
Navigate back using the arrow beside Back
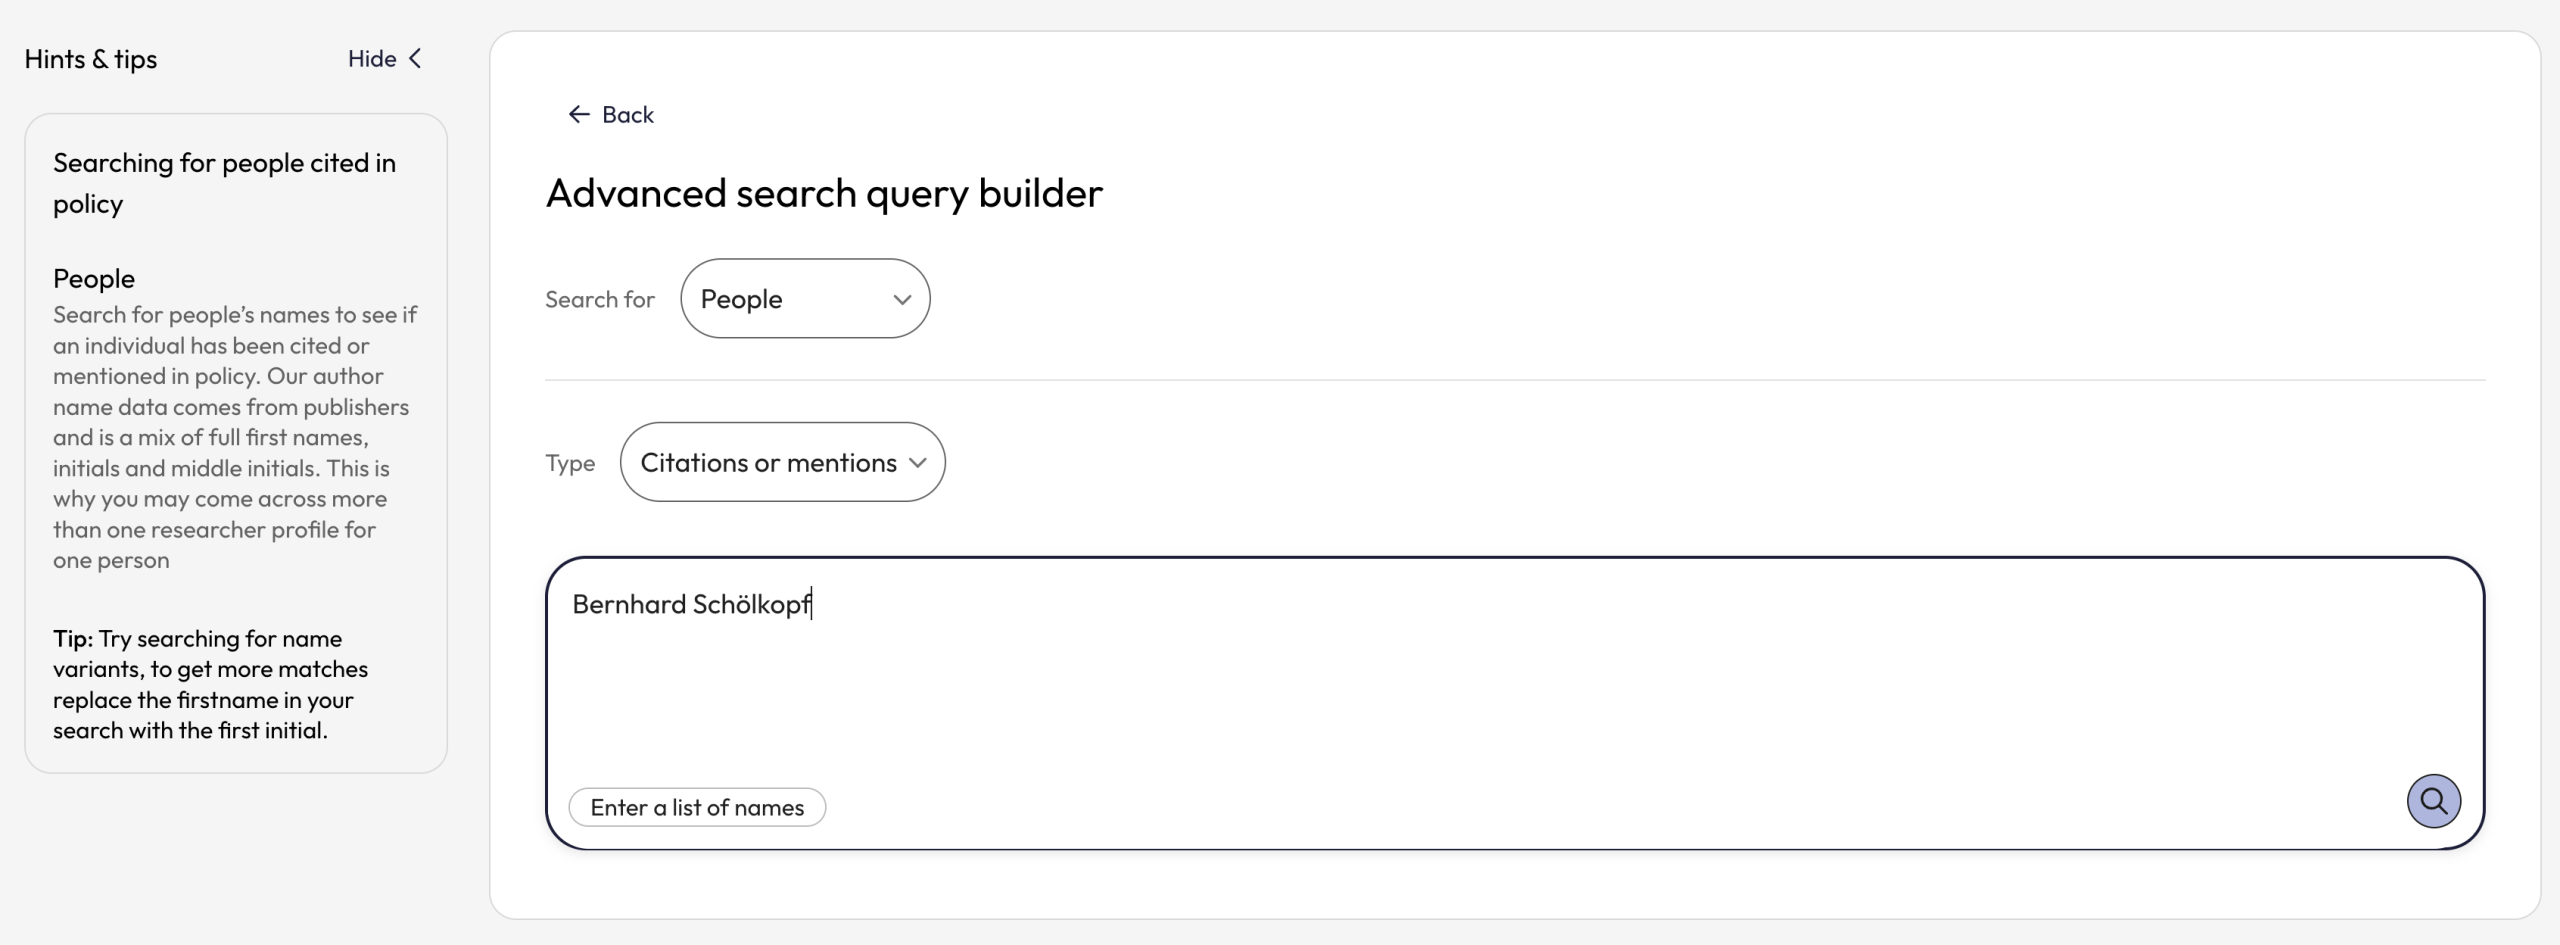(x=578, y=113)
